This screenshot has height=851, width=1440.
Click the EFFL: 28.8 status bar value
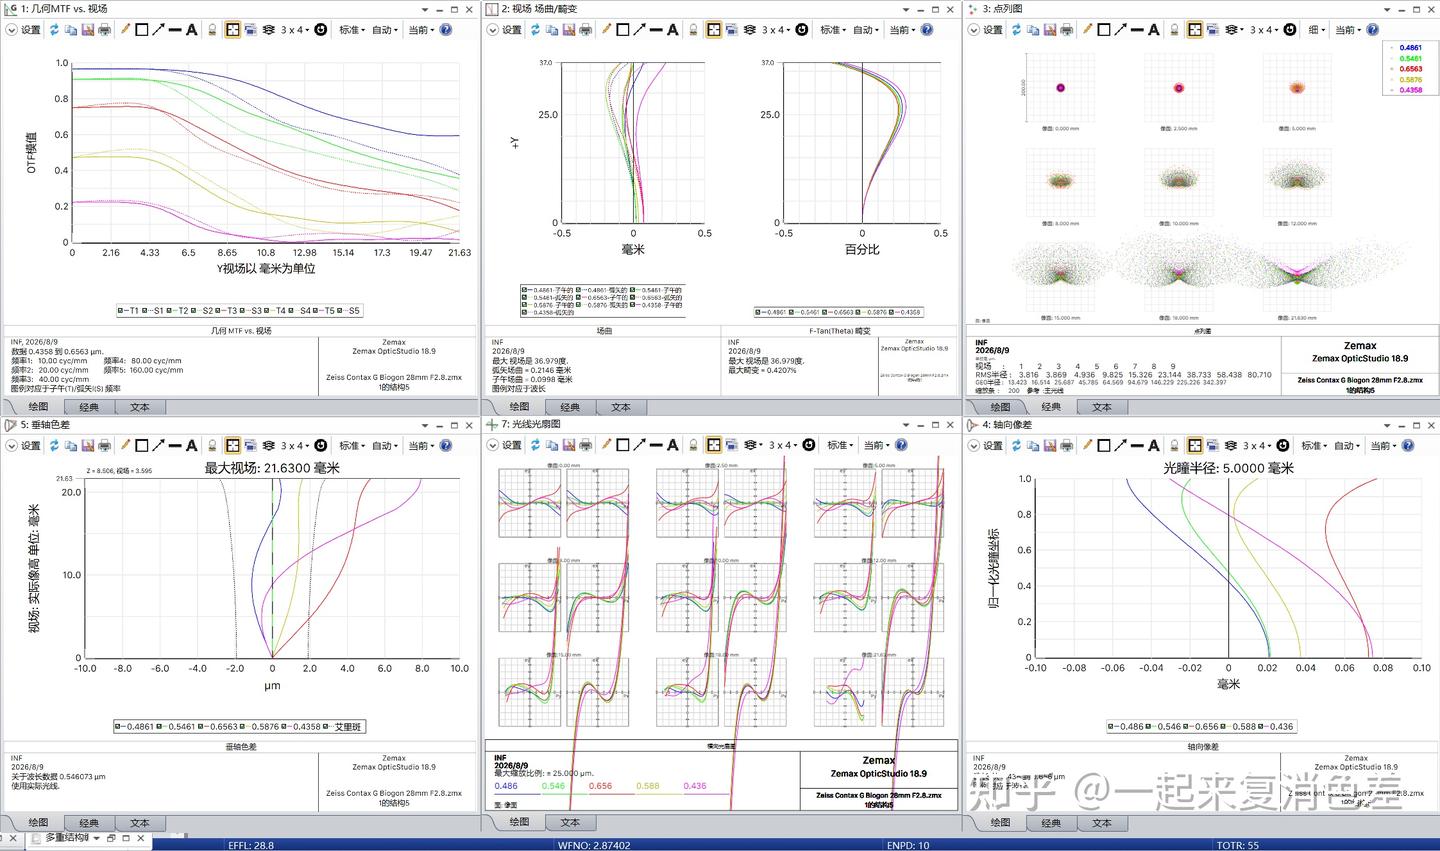(x=251, y=845)
